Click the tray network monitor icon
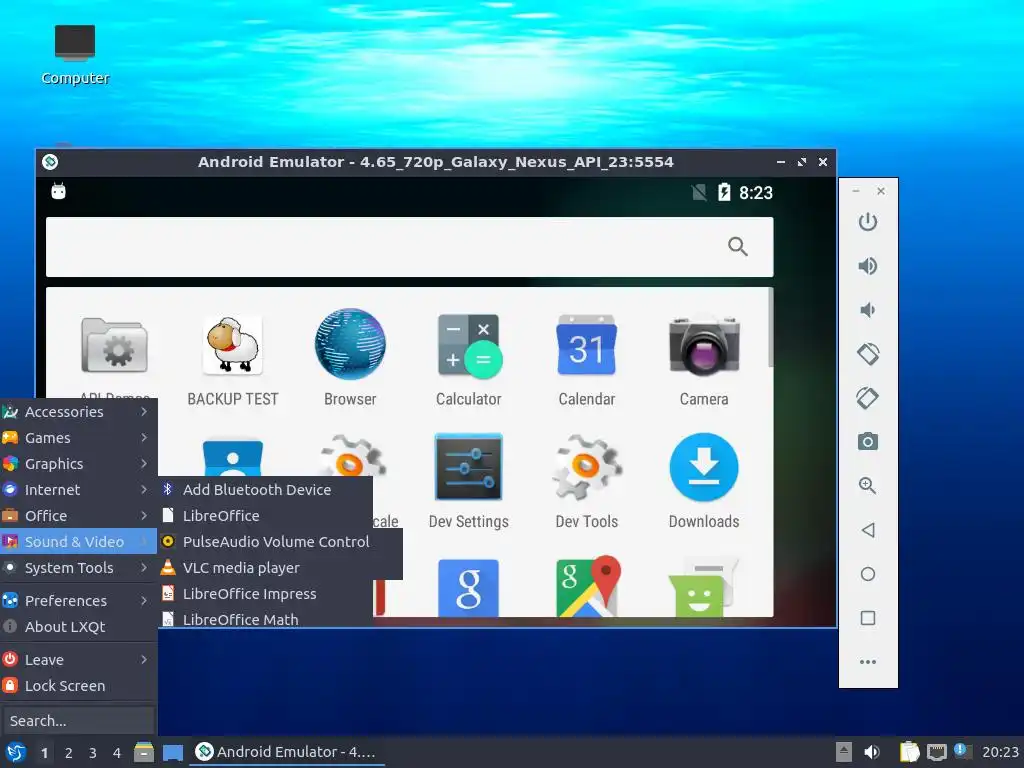The height and width of the screenshot is (768, 1024). tap(936, 752)
